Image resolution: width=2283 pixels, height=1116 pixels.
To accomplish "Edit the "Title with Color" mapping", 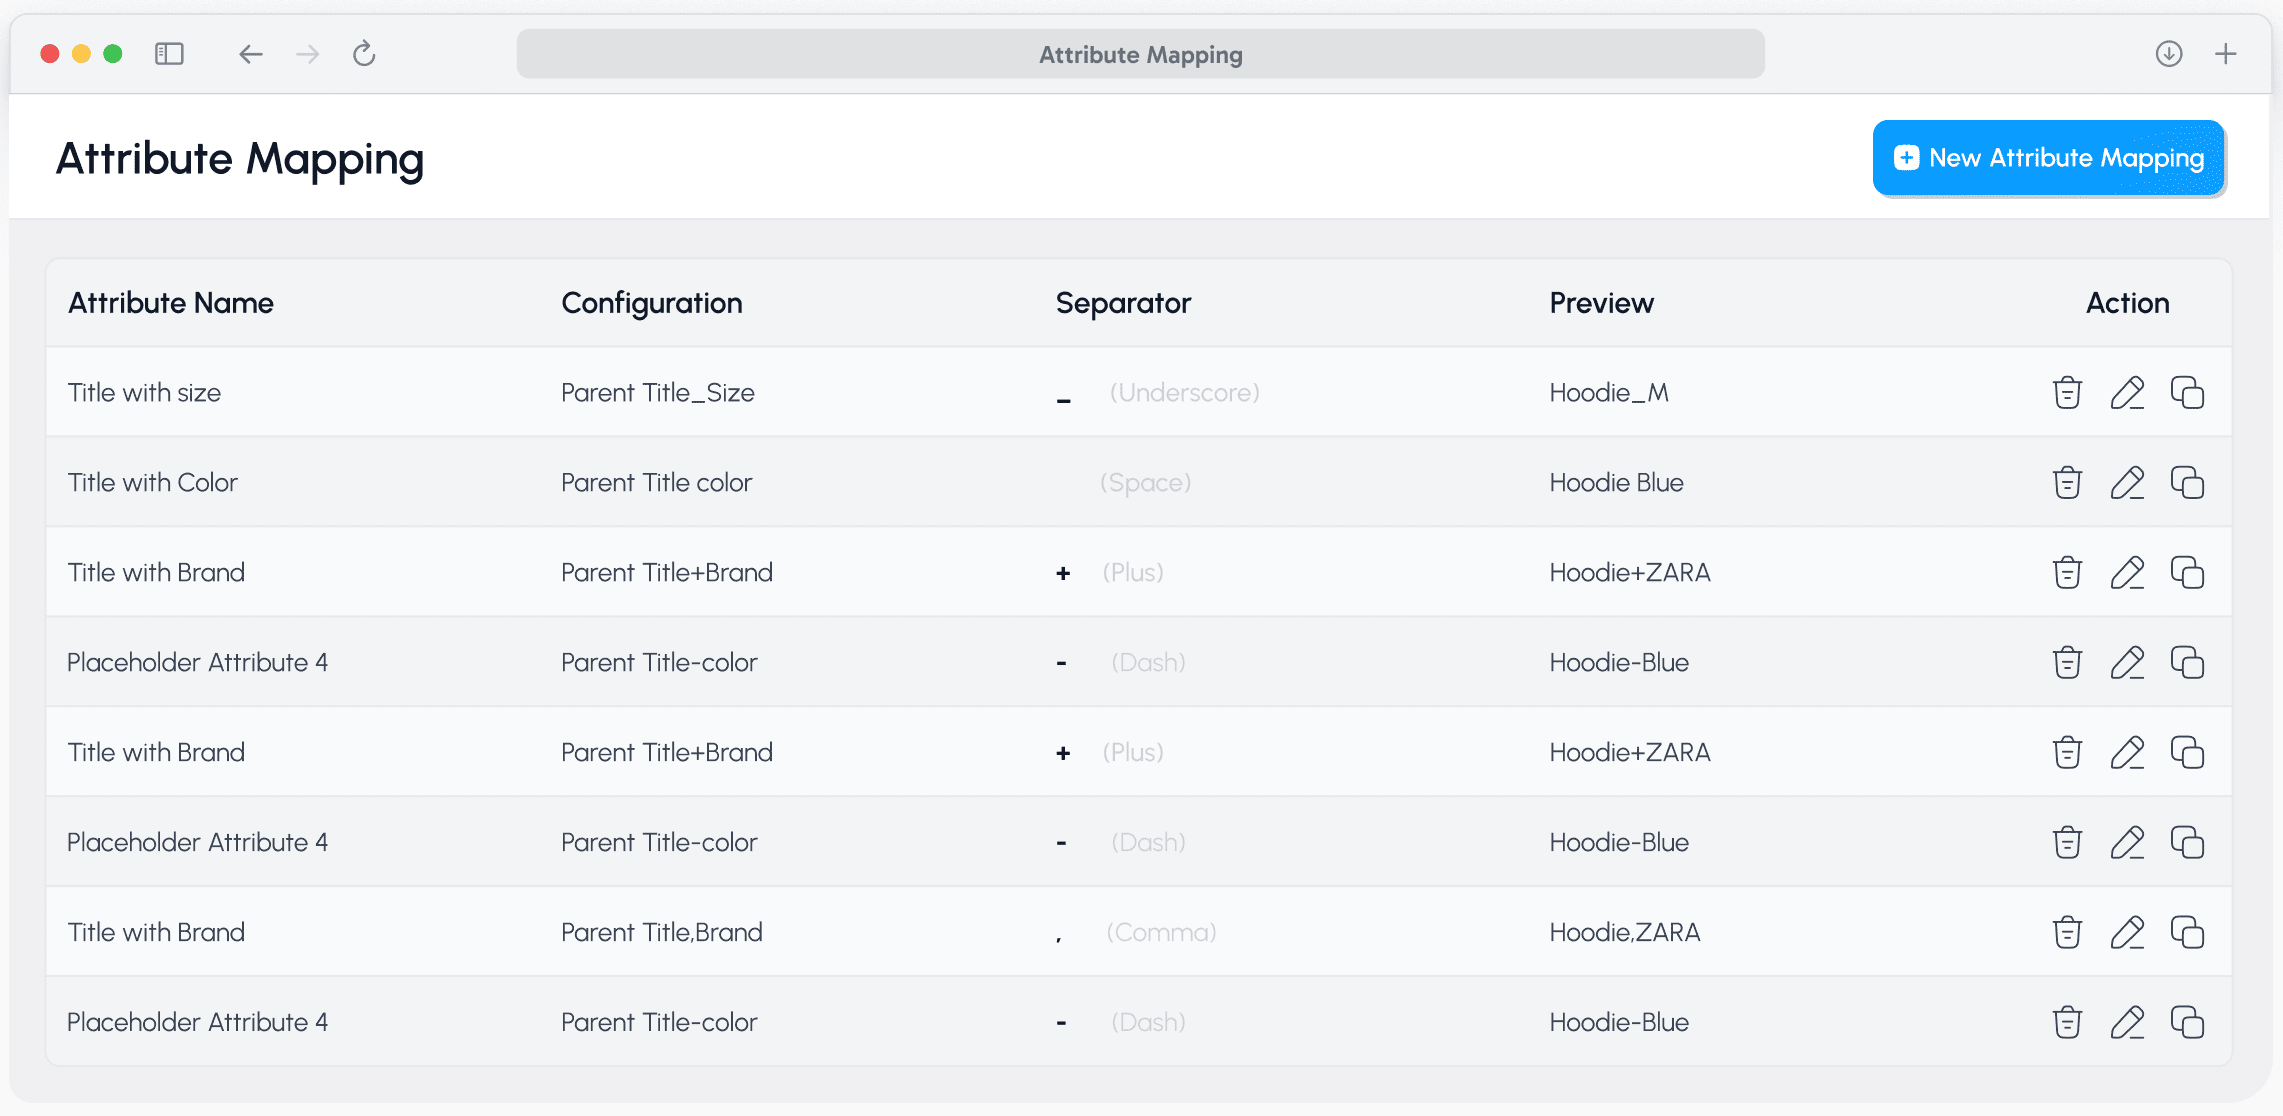I will [2127, 482].
